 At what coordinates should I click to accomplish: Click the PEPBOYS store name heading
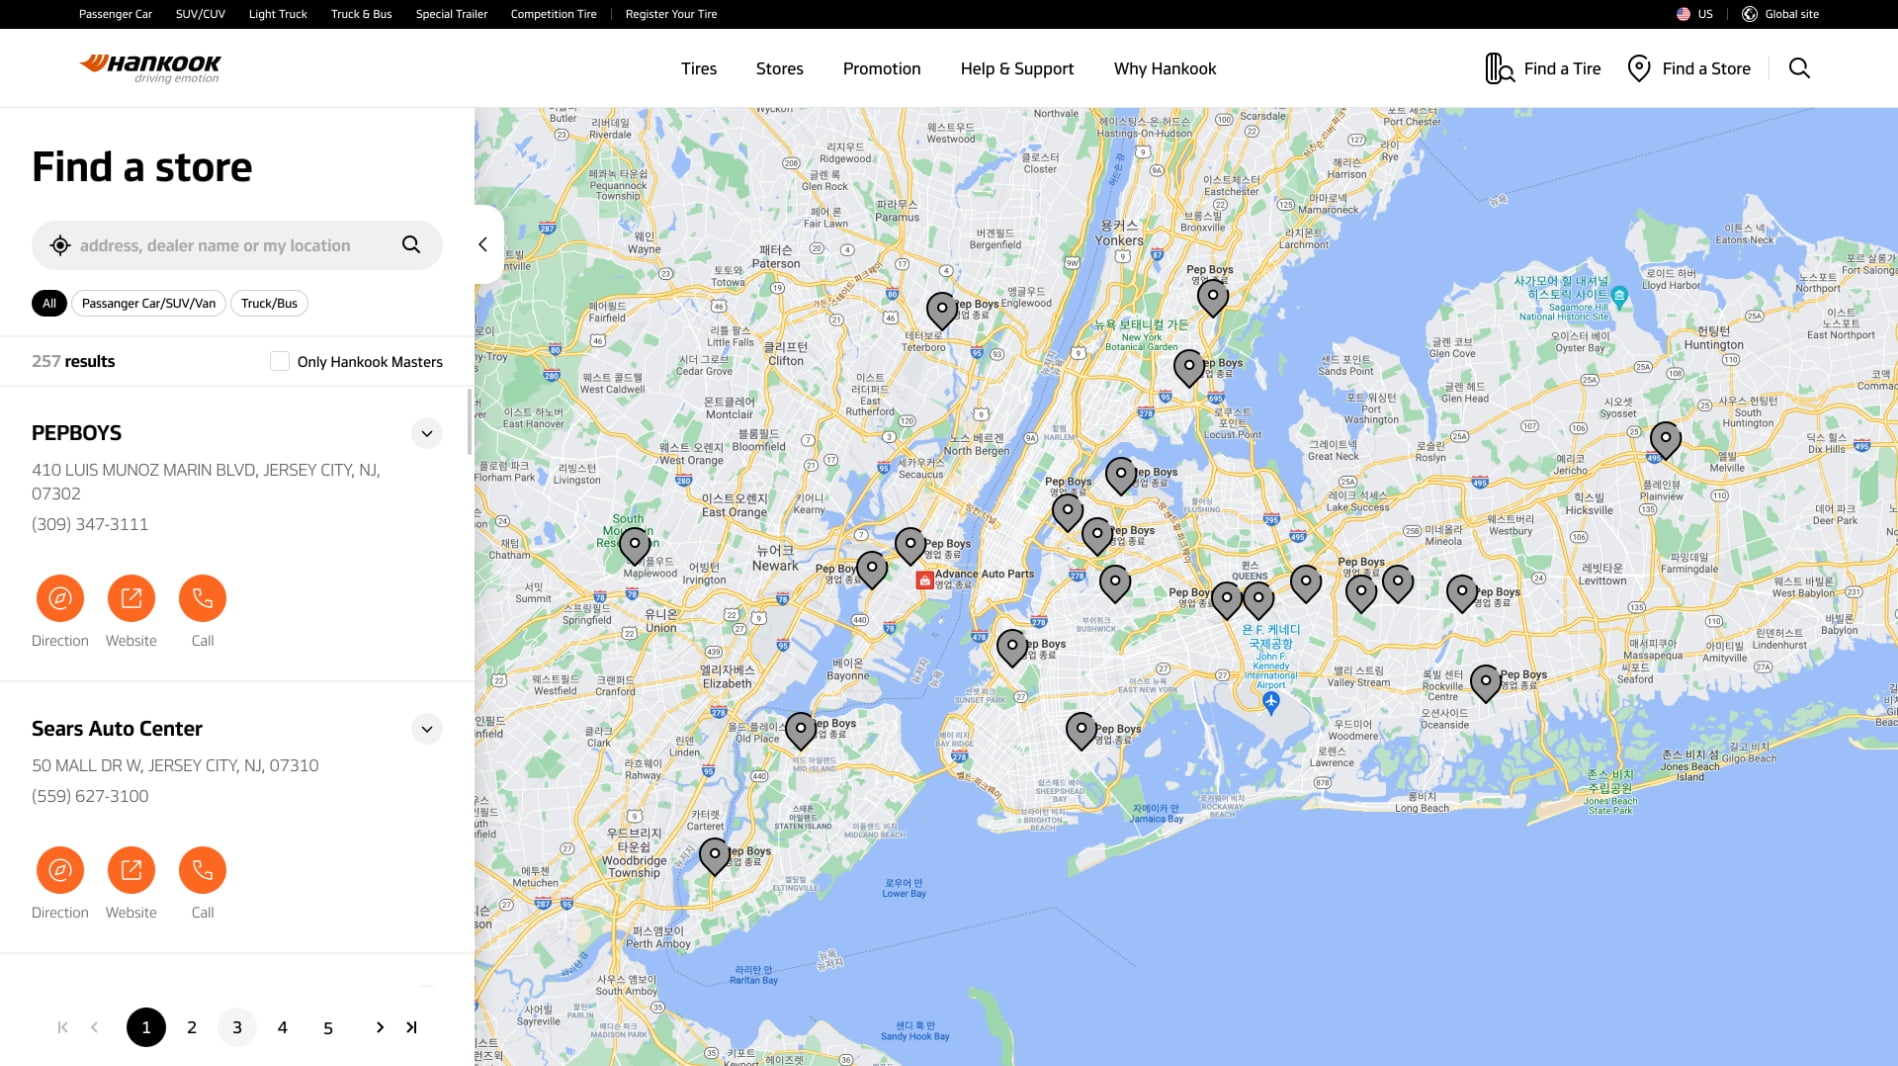[x=76, y=433]
